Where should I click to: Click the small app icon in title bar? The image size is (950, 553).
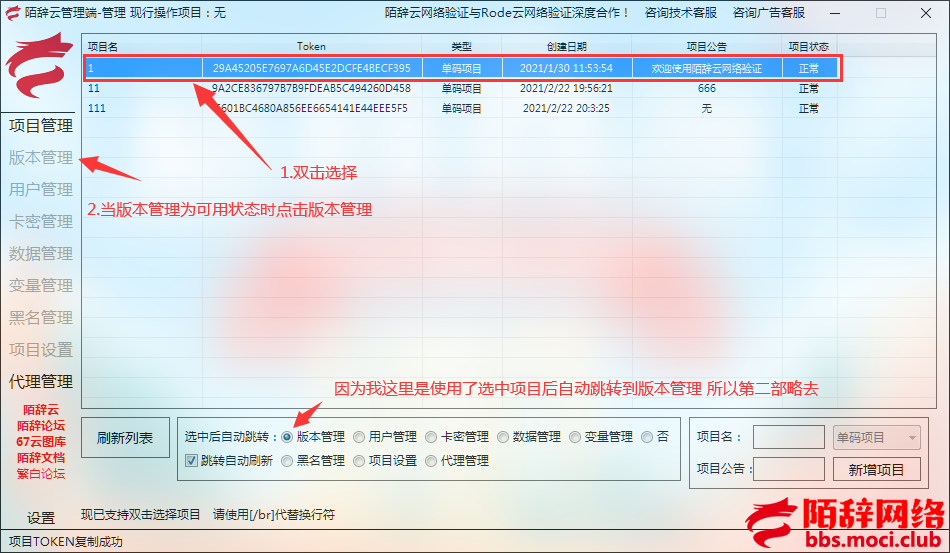pos(12,12)
